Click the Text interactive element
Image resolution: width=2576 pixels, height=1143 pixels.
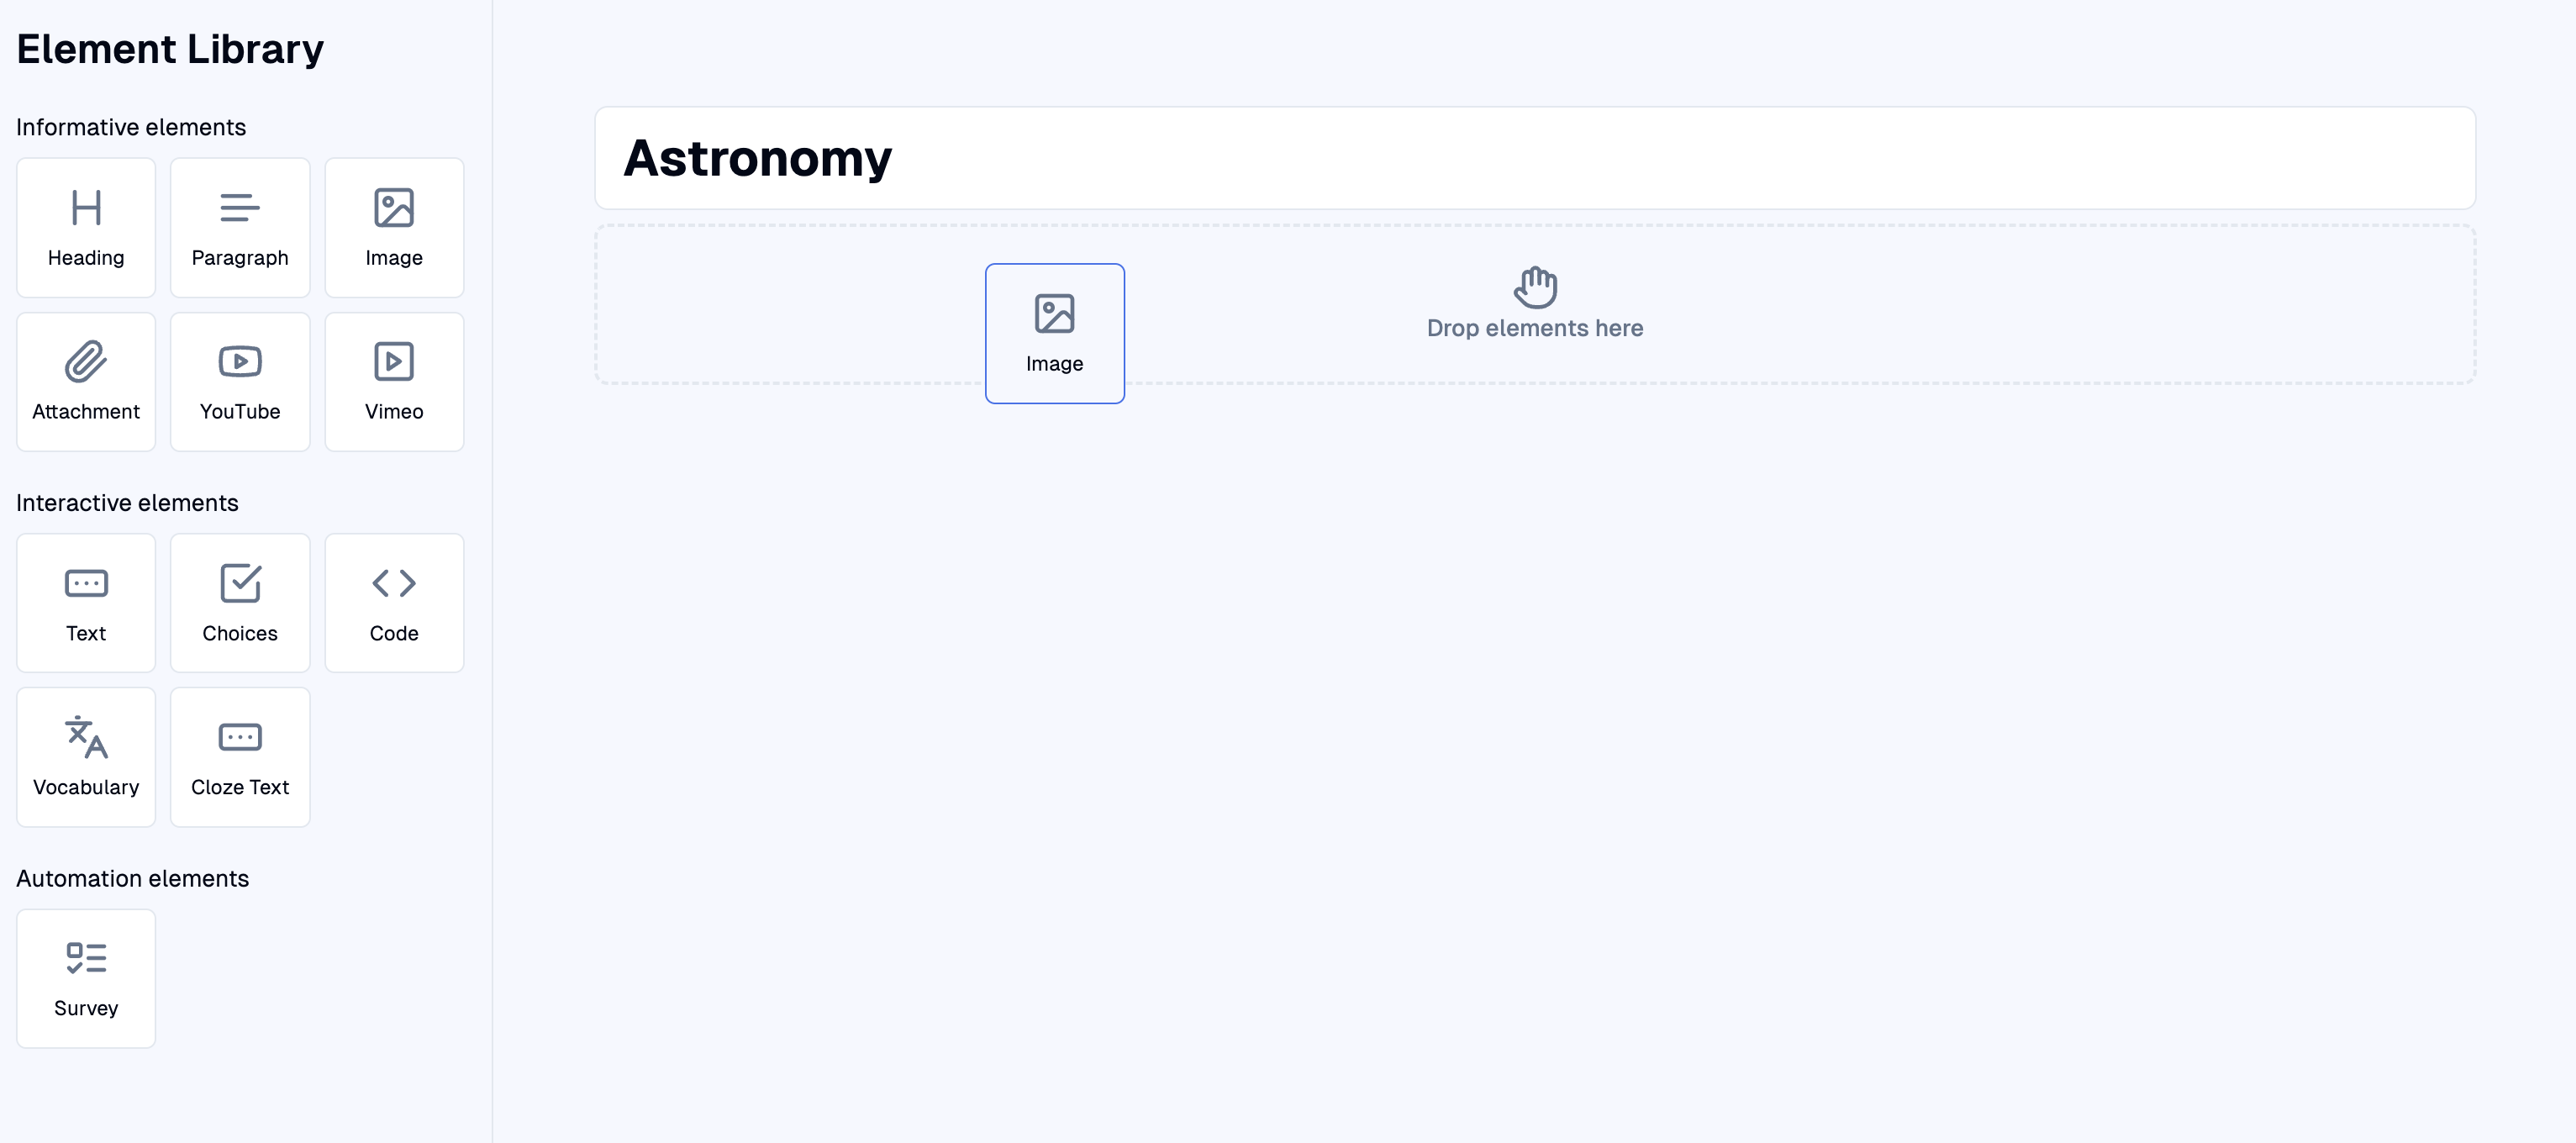86,601
